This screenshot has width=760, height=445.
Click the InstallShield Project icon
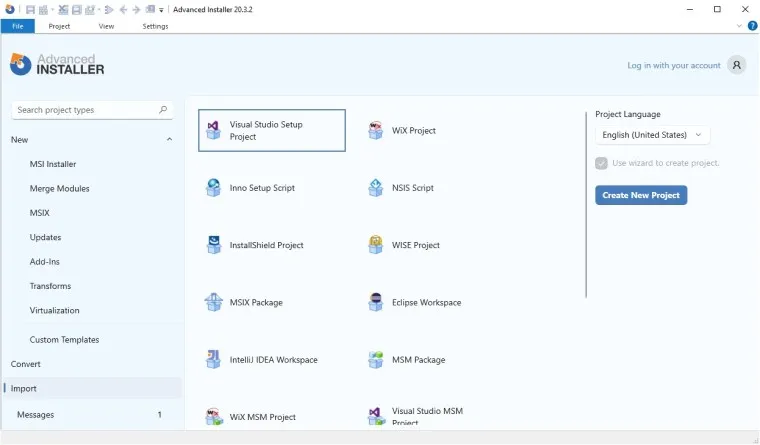[213, 245]
